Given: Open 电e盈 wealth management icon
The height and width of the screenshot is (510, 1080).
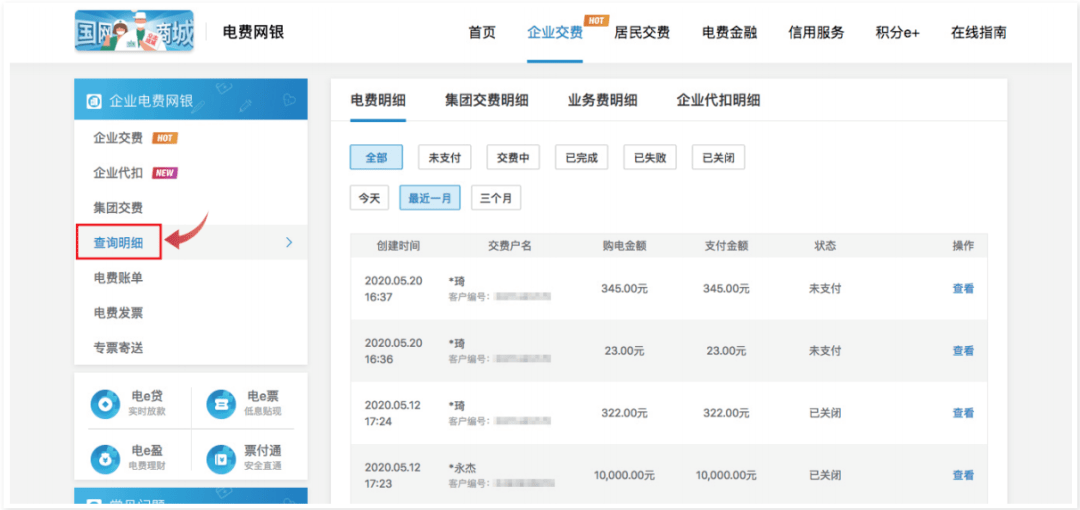Looking at the screenshot, I should (106, 458).
